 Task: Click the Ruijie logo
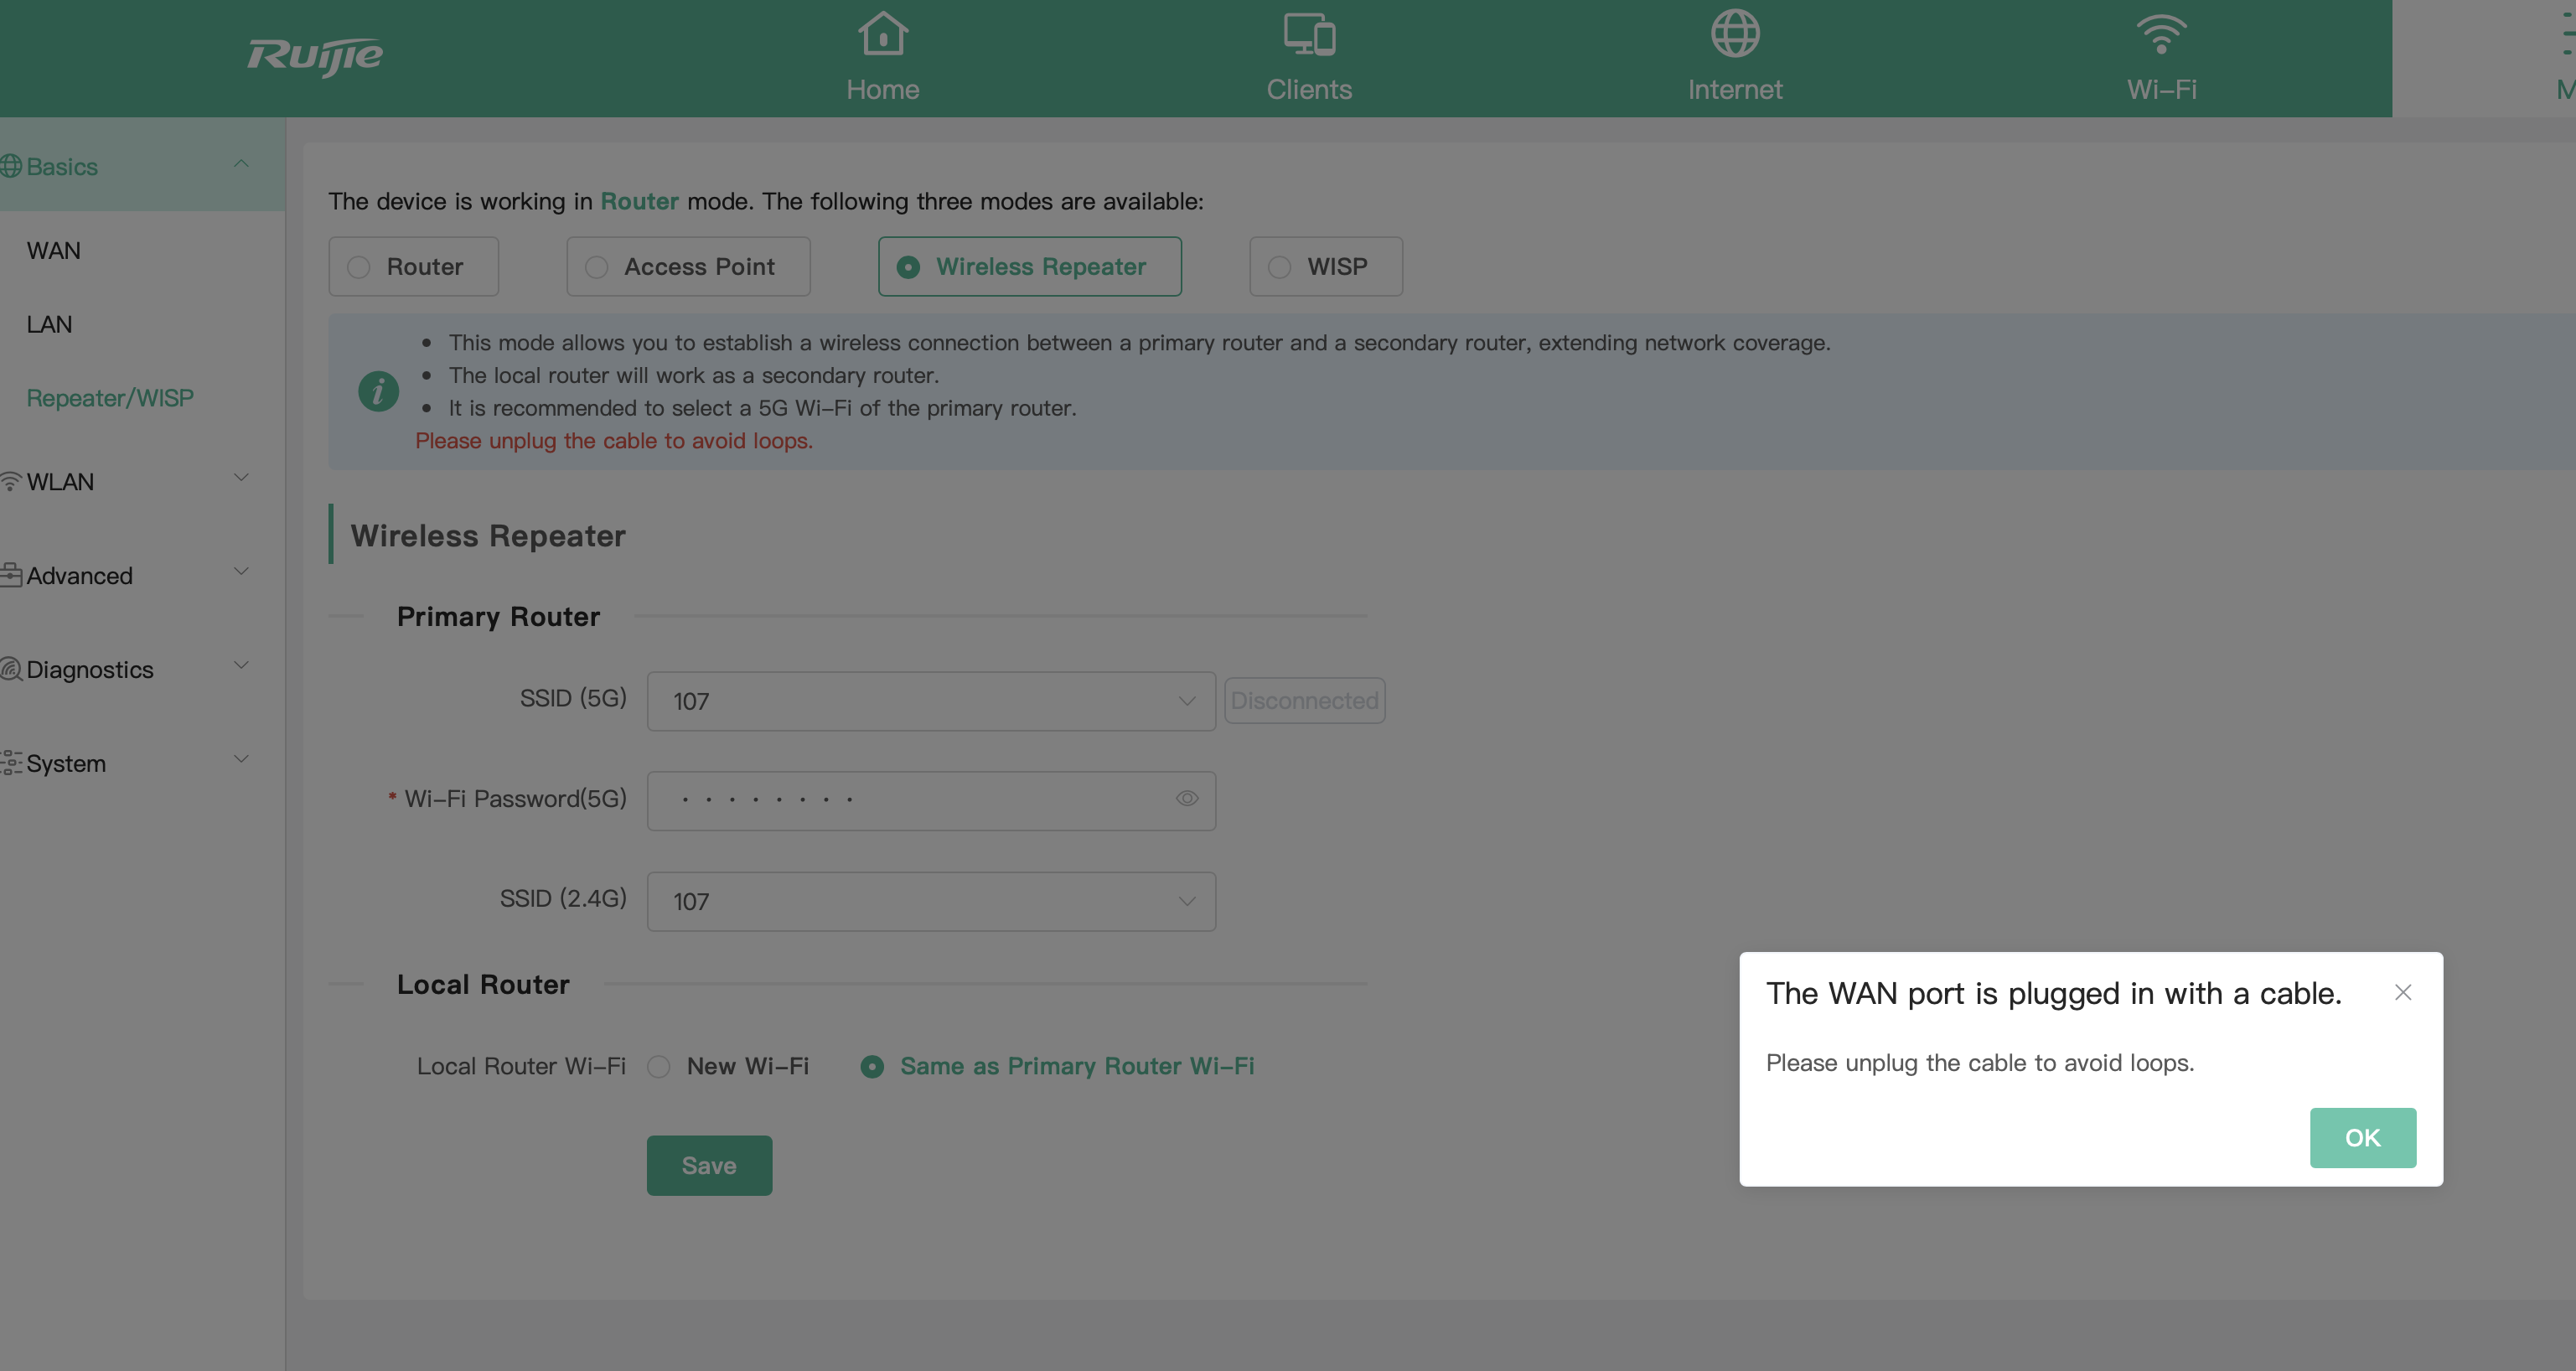(315, 56)
